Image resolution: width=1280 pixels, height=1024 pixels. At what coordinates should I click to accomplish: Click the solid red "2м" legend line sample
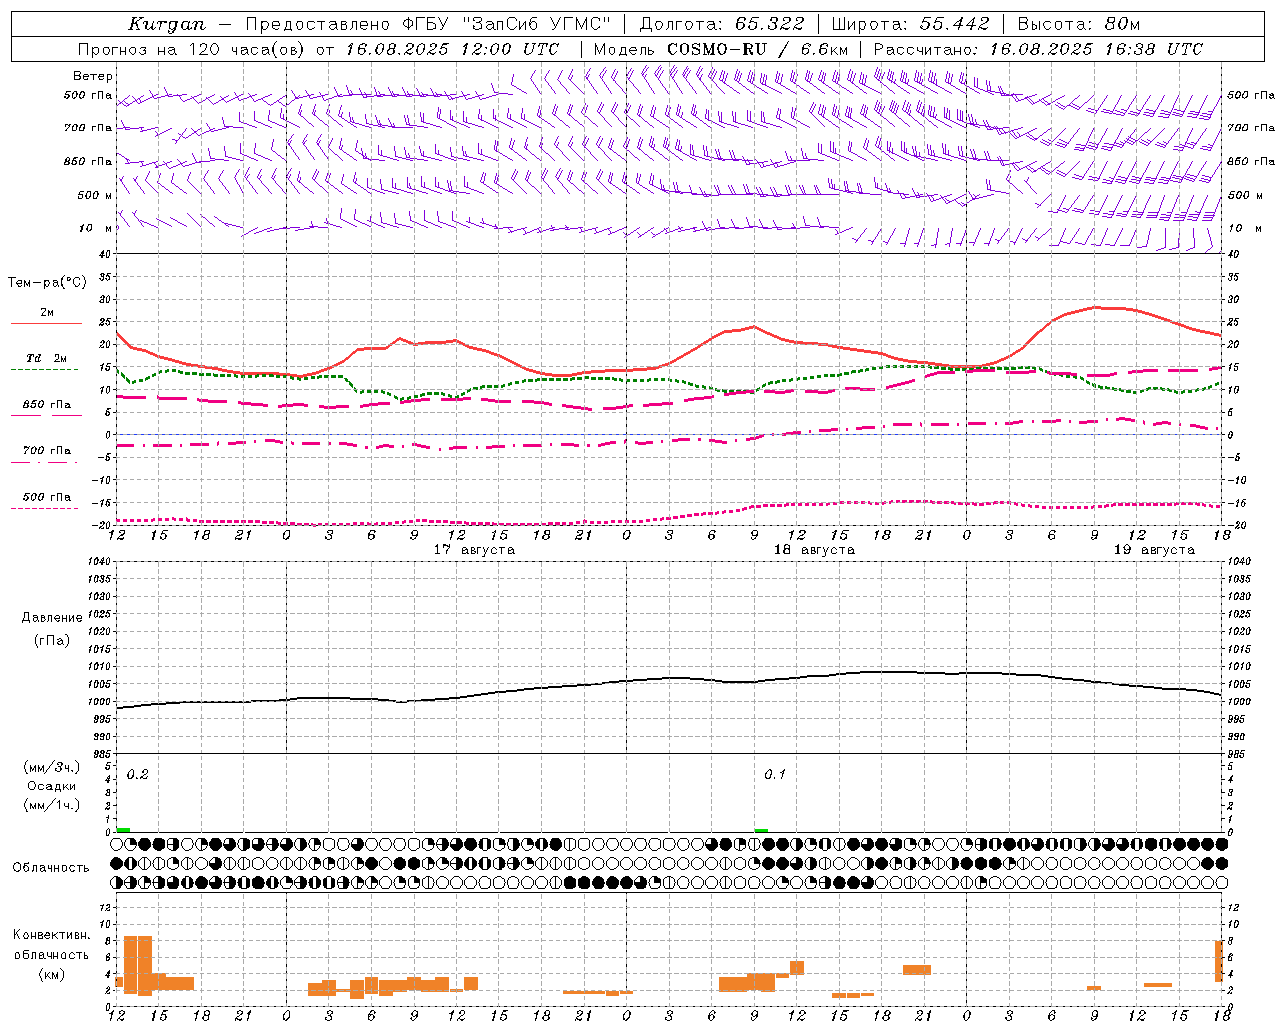(x=46, y=324)
